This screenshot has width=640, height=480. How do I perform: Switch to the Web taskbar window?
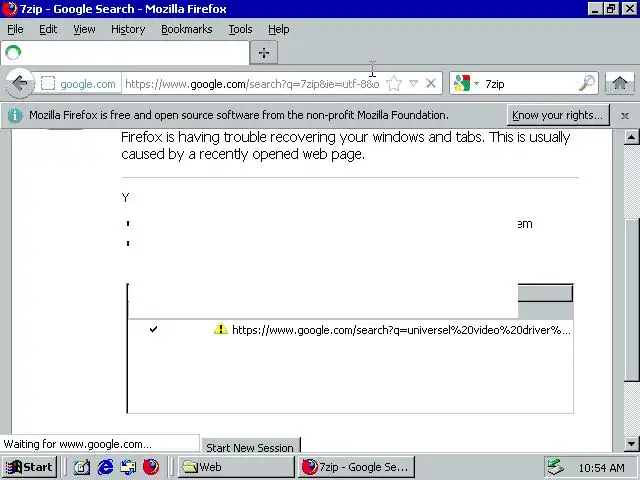click(x=236, y=467)
